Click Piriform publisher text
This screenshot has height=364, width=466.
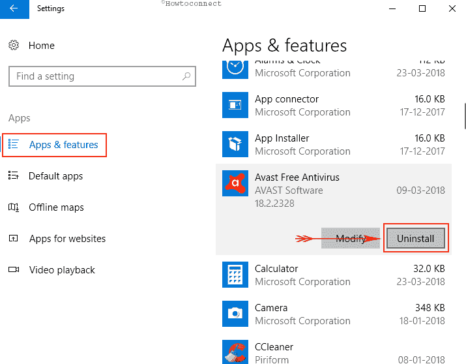272,360
